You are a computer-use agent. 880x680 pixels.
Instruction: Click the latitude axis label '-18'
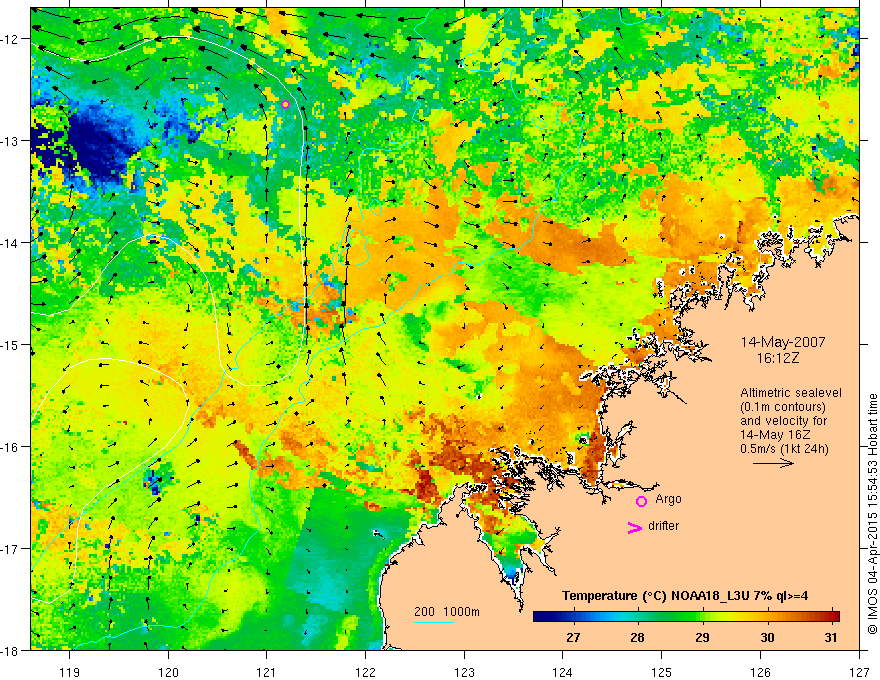click(x=10, y=650)
